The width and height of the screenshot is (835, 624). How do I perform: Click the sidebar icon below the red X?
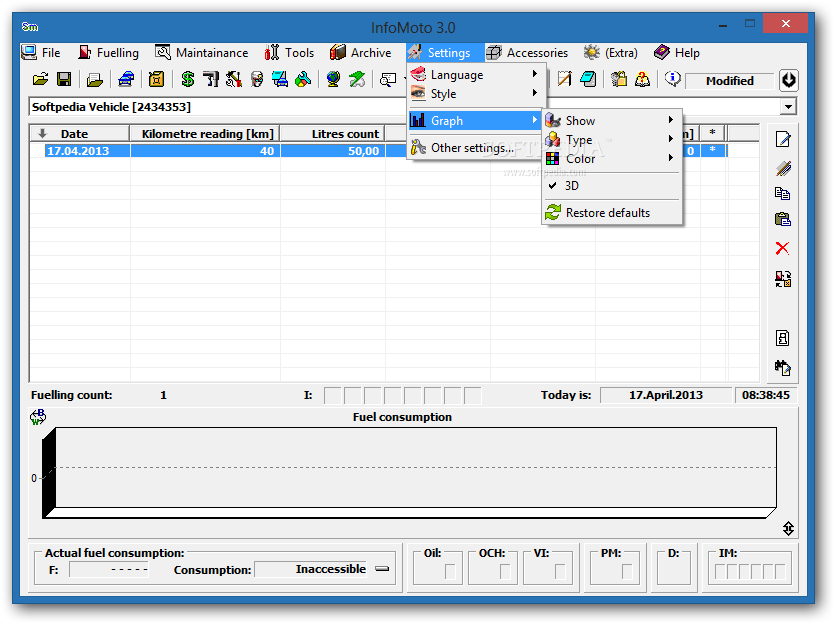783,279
